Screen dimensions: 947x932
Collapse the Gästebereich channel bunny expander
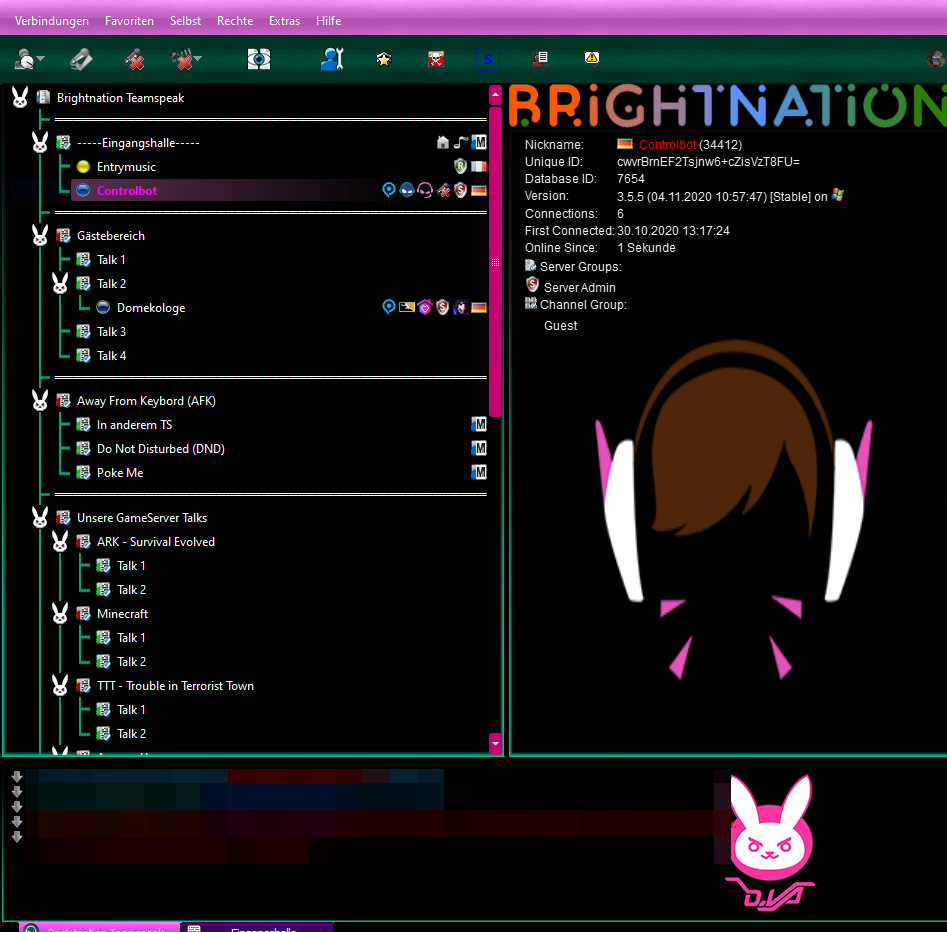pyautogui.click(x=40, y=236)
